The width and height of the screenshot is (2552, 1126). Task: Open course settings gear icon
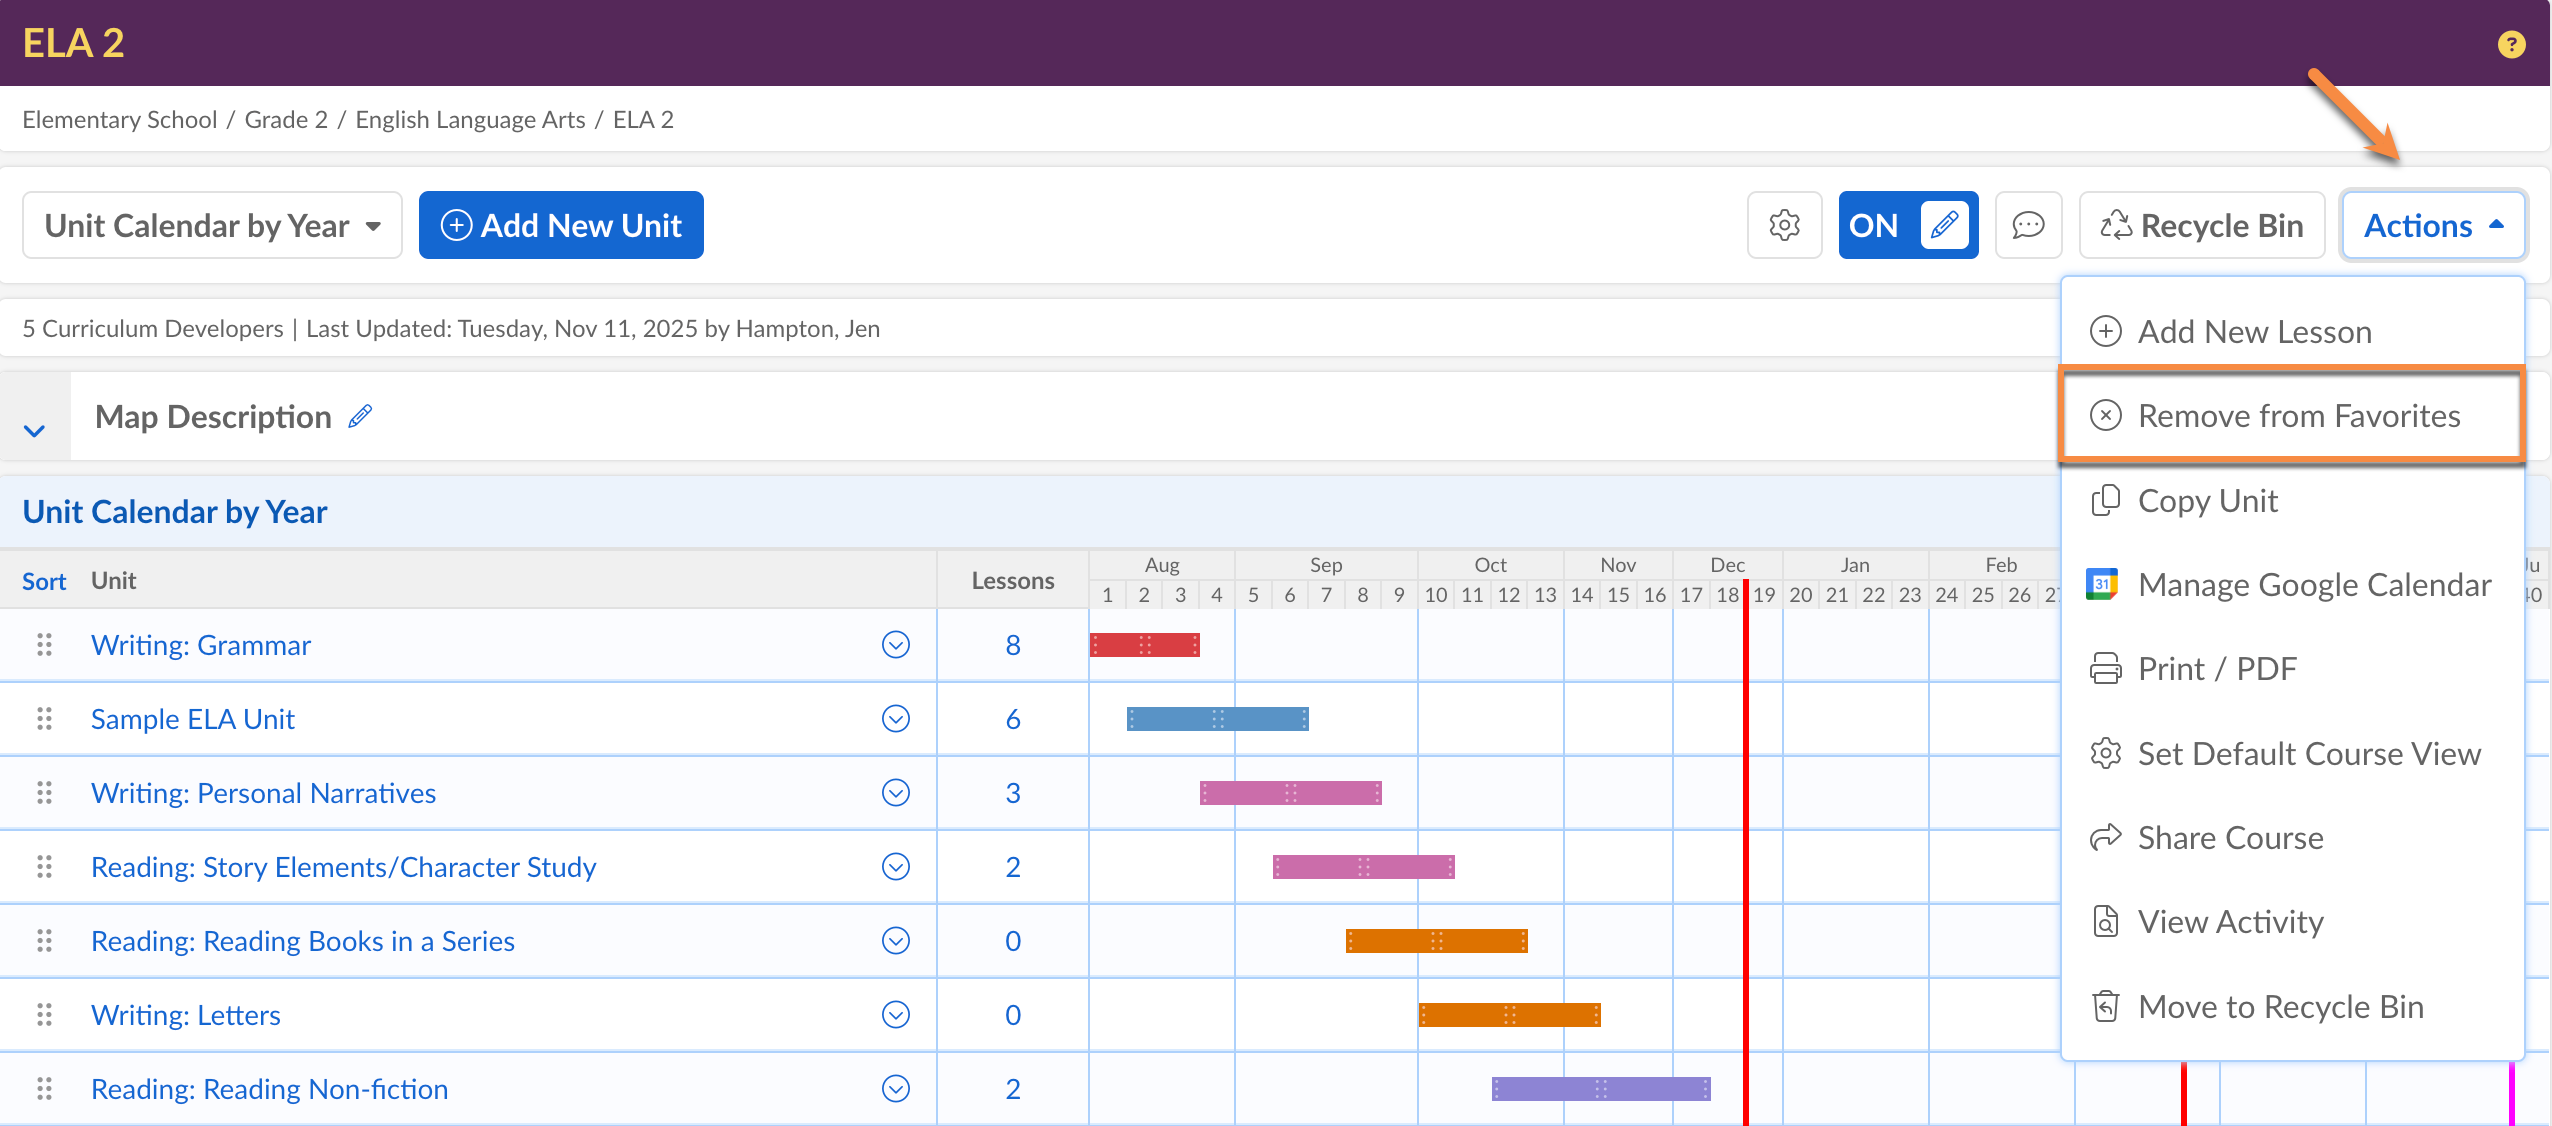[1784, 225]
